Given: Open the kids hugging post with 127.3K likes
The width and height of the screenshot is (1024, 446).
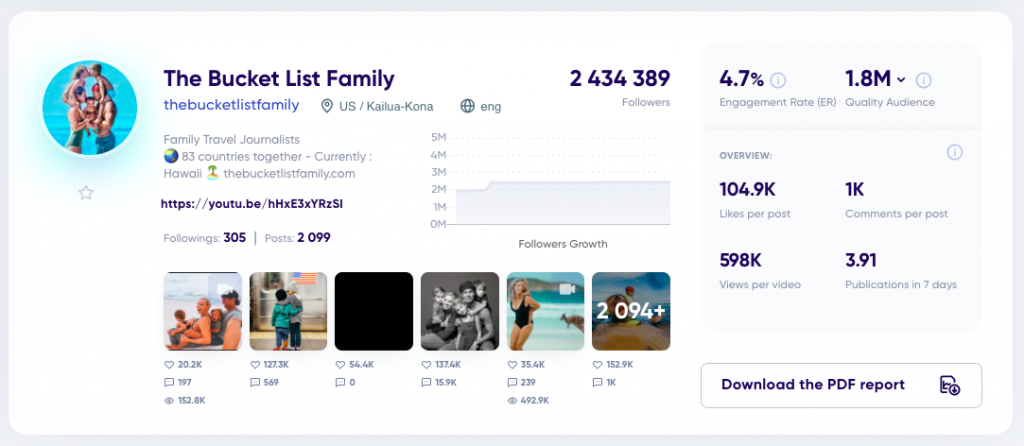Looking at the screenshot, I should [288, 311].
